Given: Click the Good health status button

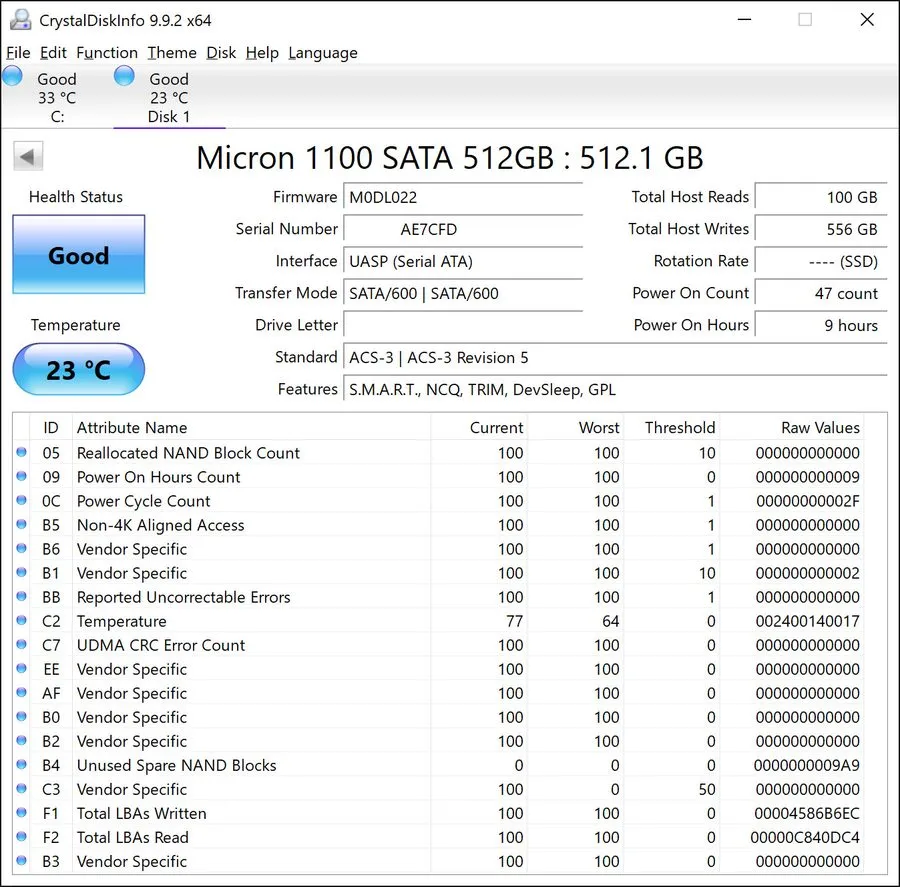Looking at the screenshot, I should 79,254.
